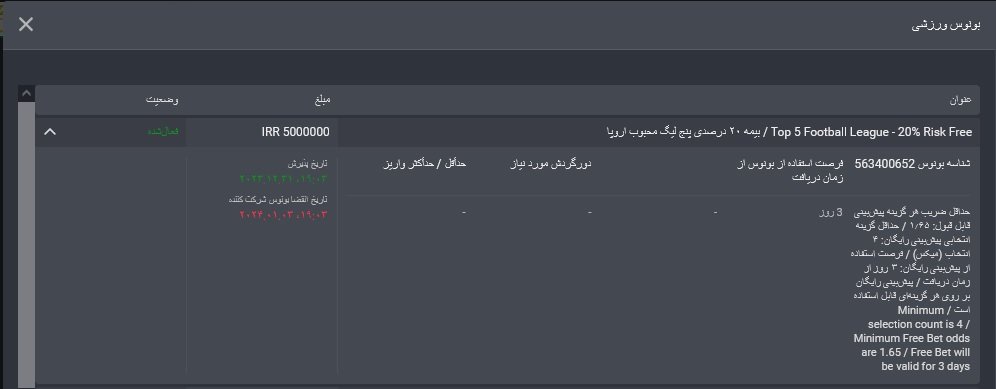Image resolution: width=996 pixels, height=389 pixels.
Task: Select the عنوان column header
Action: point(961,100)
